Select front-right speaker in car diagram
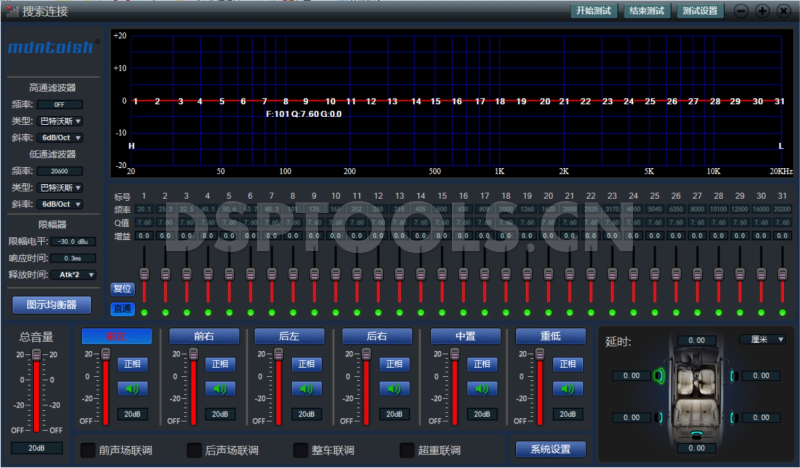The image size is (800, 468). click(733, 376)
